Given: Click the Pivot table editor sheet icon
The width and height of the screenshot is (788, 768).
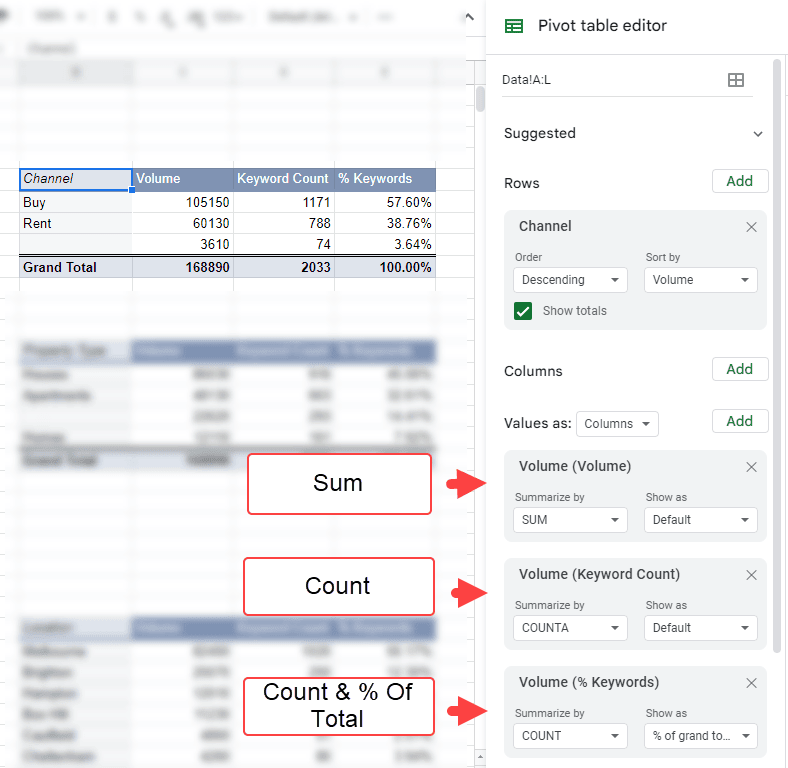Looking at the screenshot, I should pos(513,26).
